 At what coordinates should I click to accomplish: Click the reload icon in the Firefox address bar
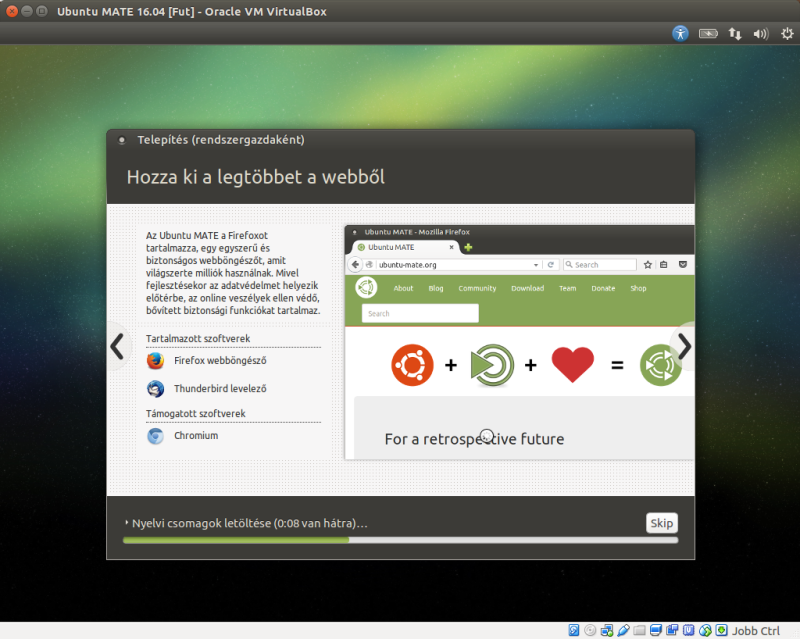click(x=551, y=264)
